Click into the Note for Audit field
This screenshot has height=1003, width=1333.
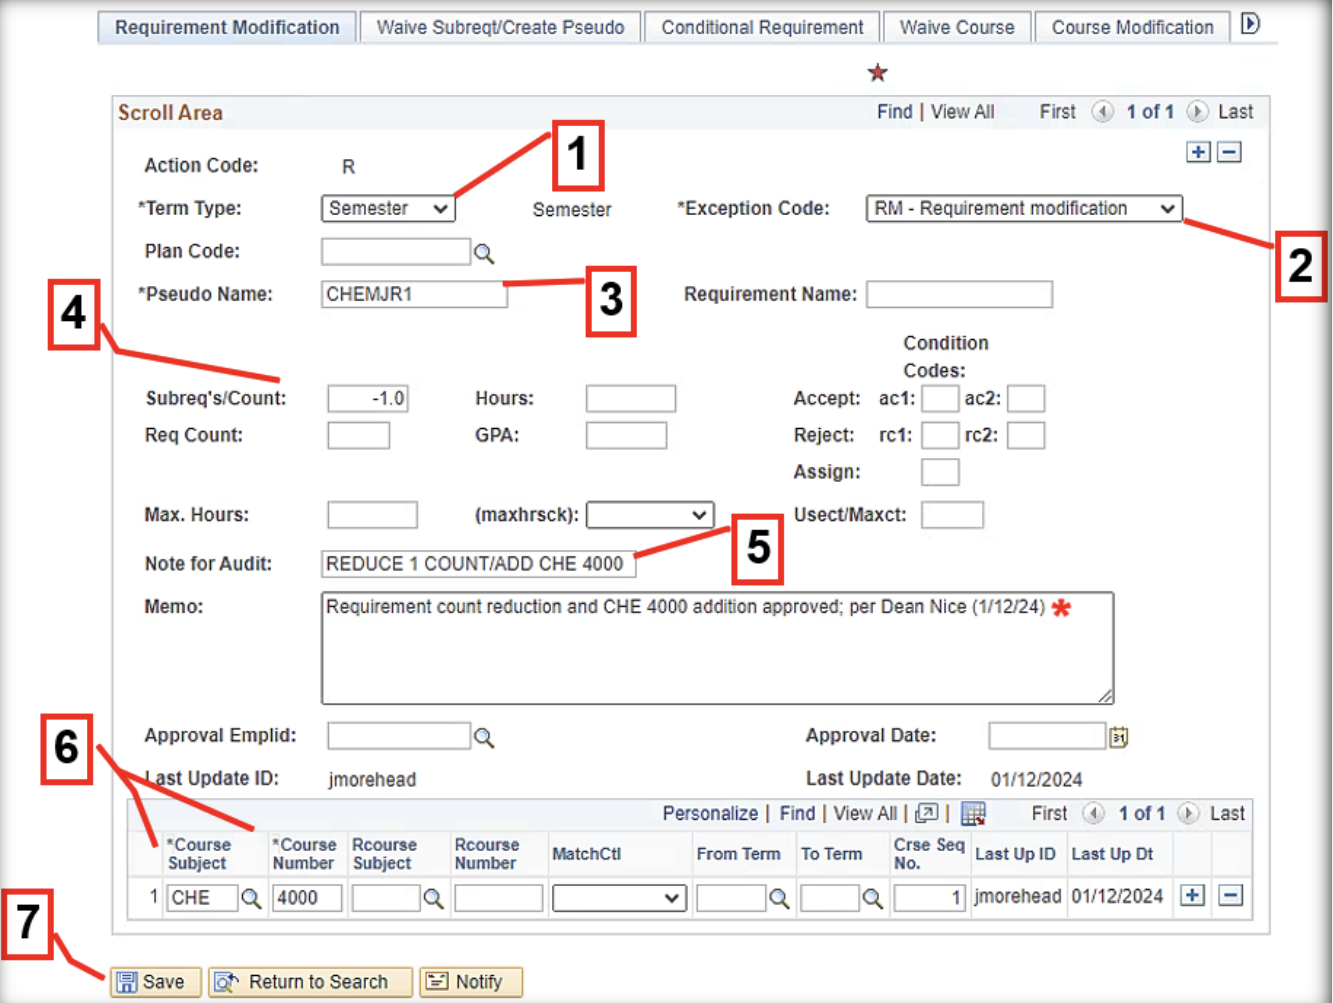click(477, 564)
